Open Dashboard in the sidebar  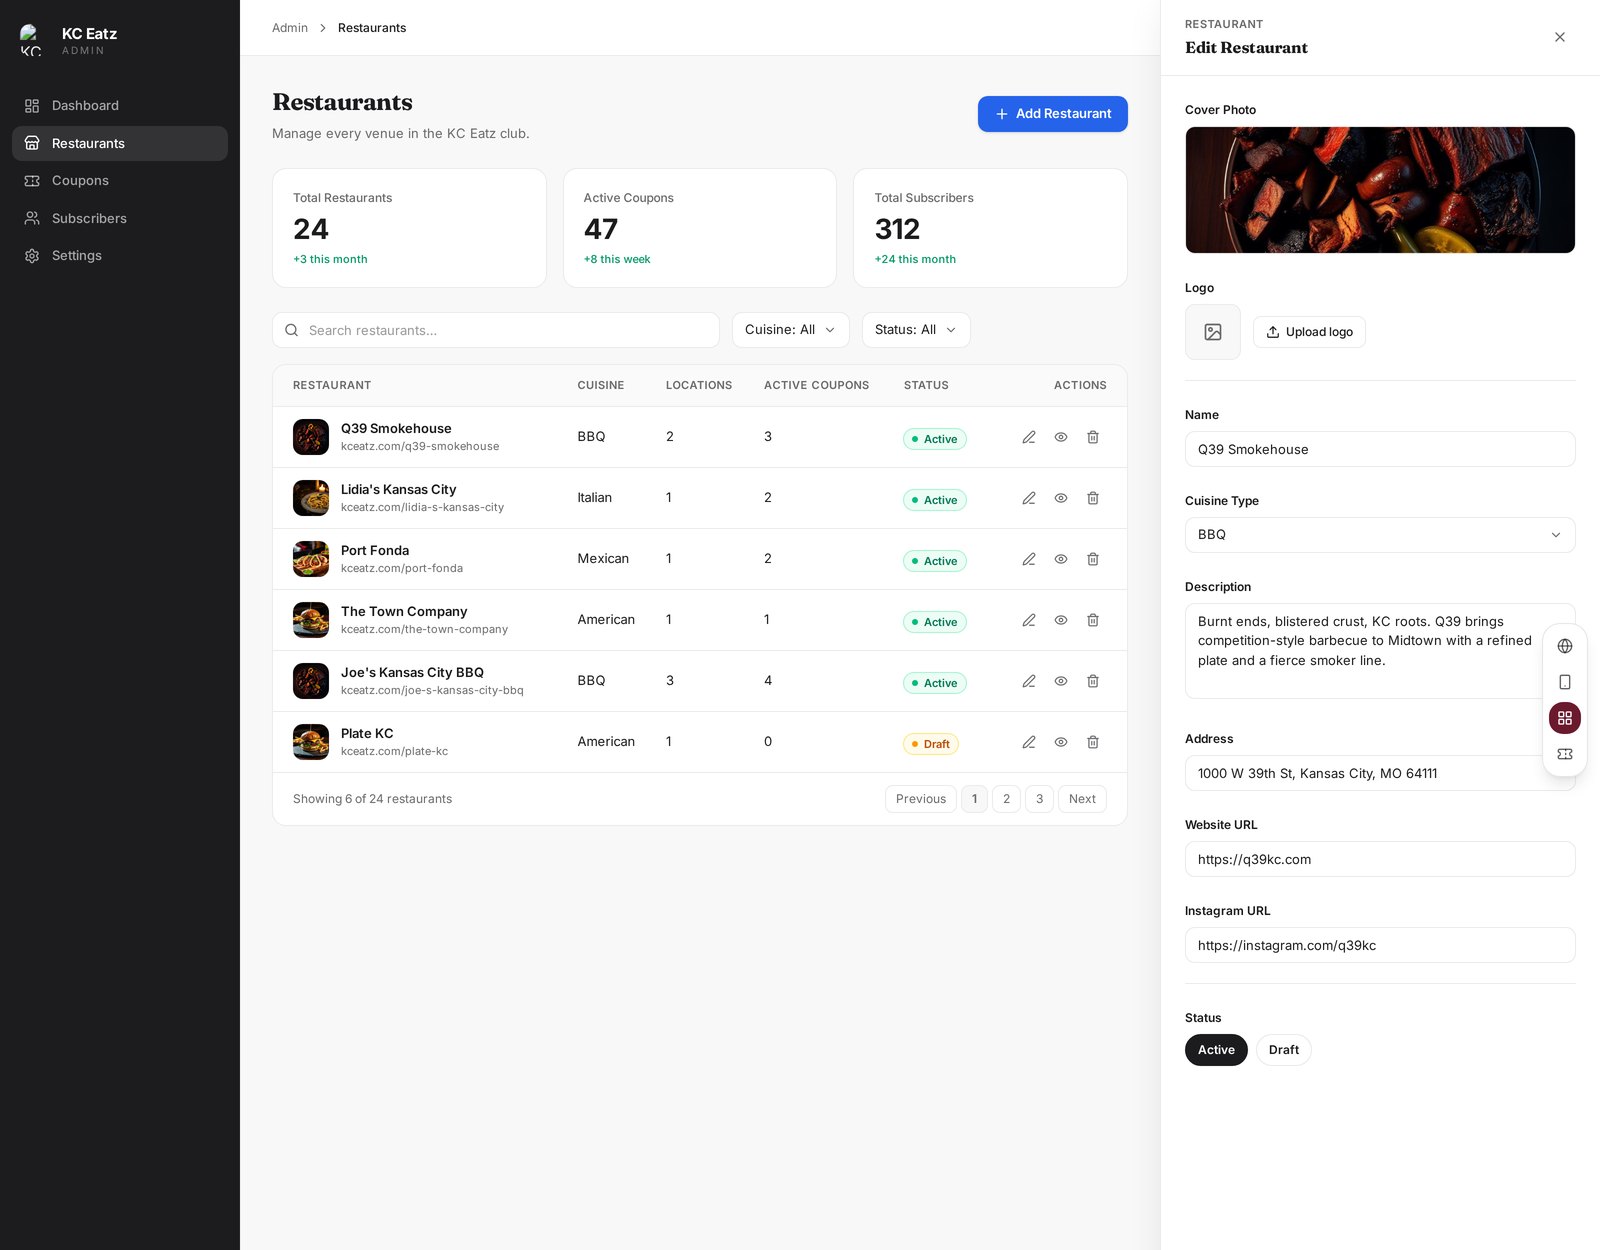pos(120,106)
